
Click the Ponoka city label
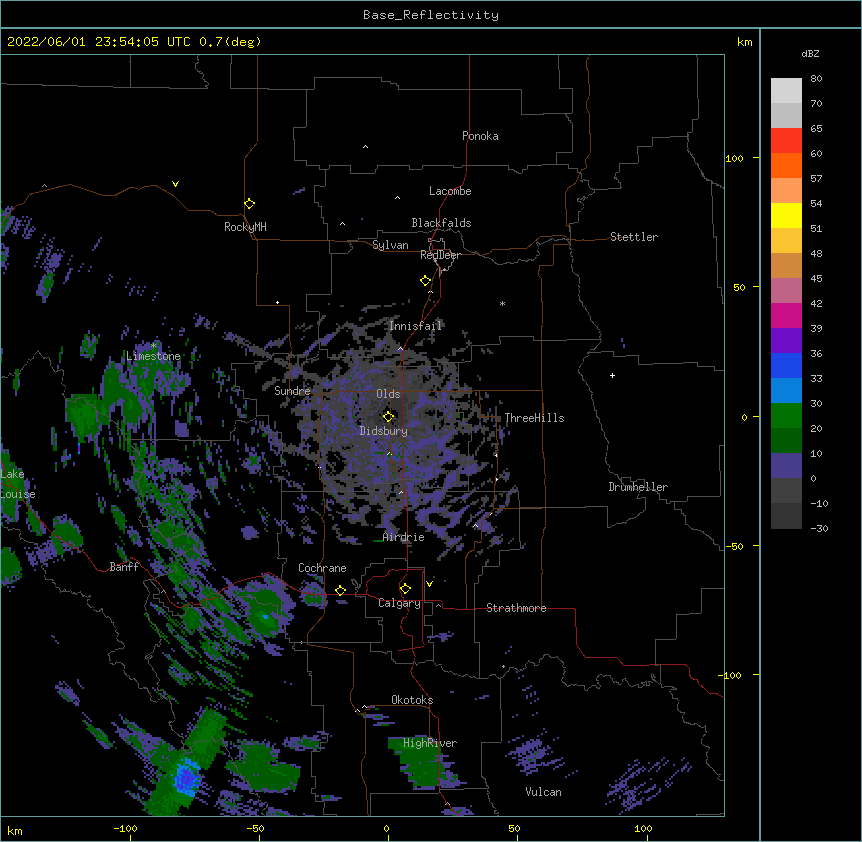point(480,136)
